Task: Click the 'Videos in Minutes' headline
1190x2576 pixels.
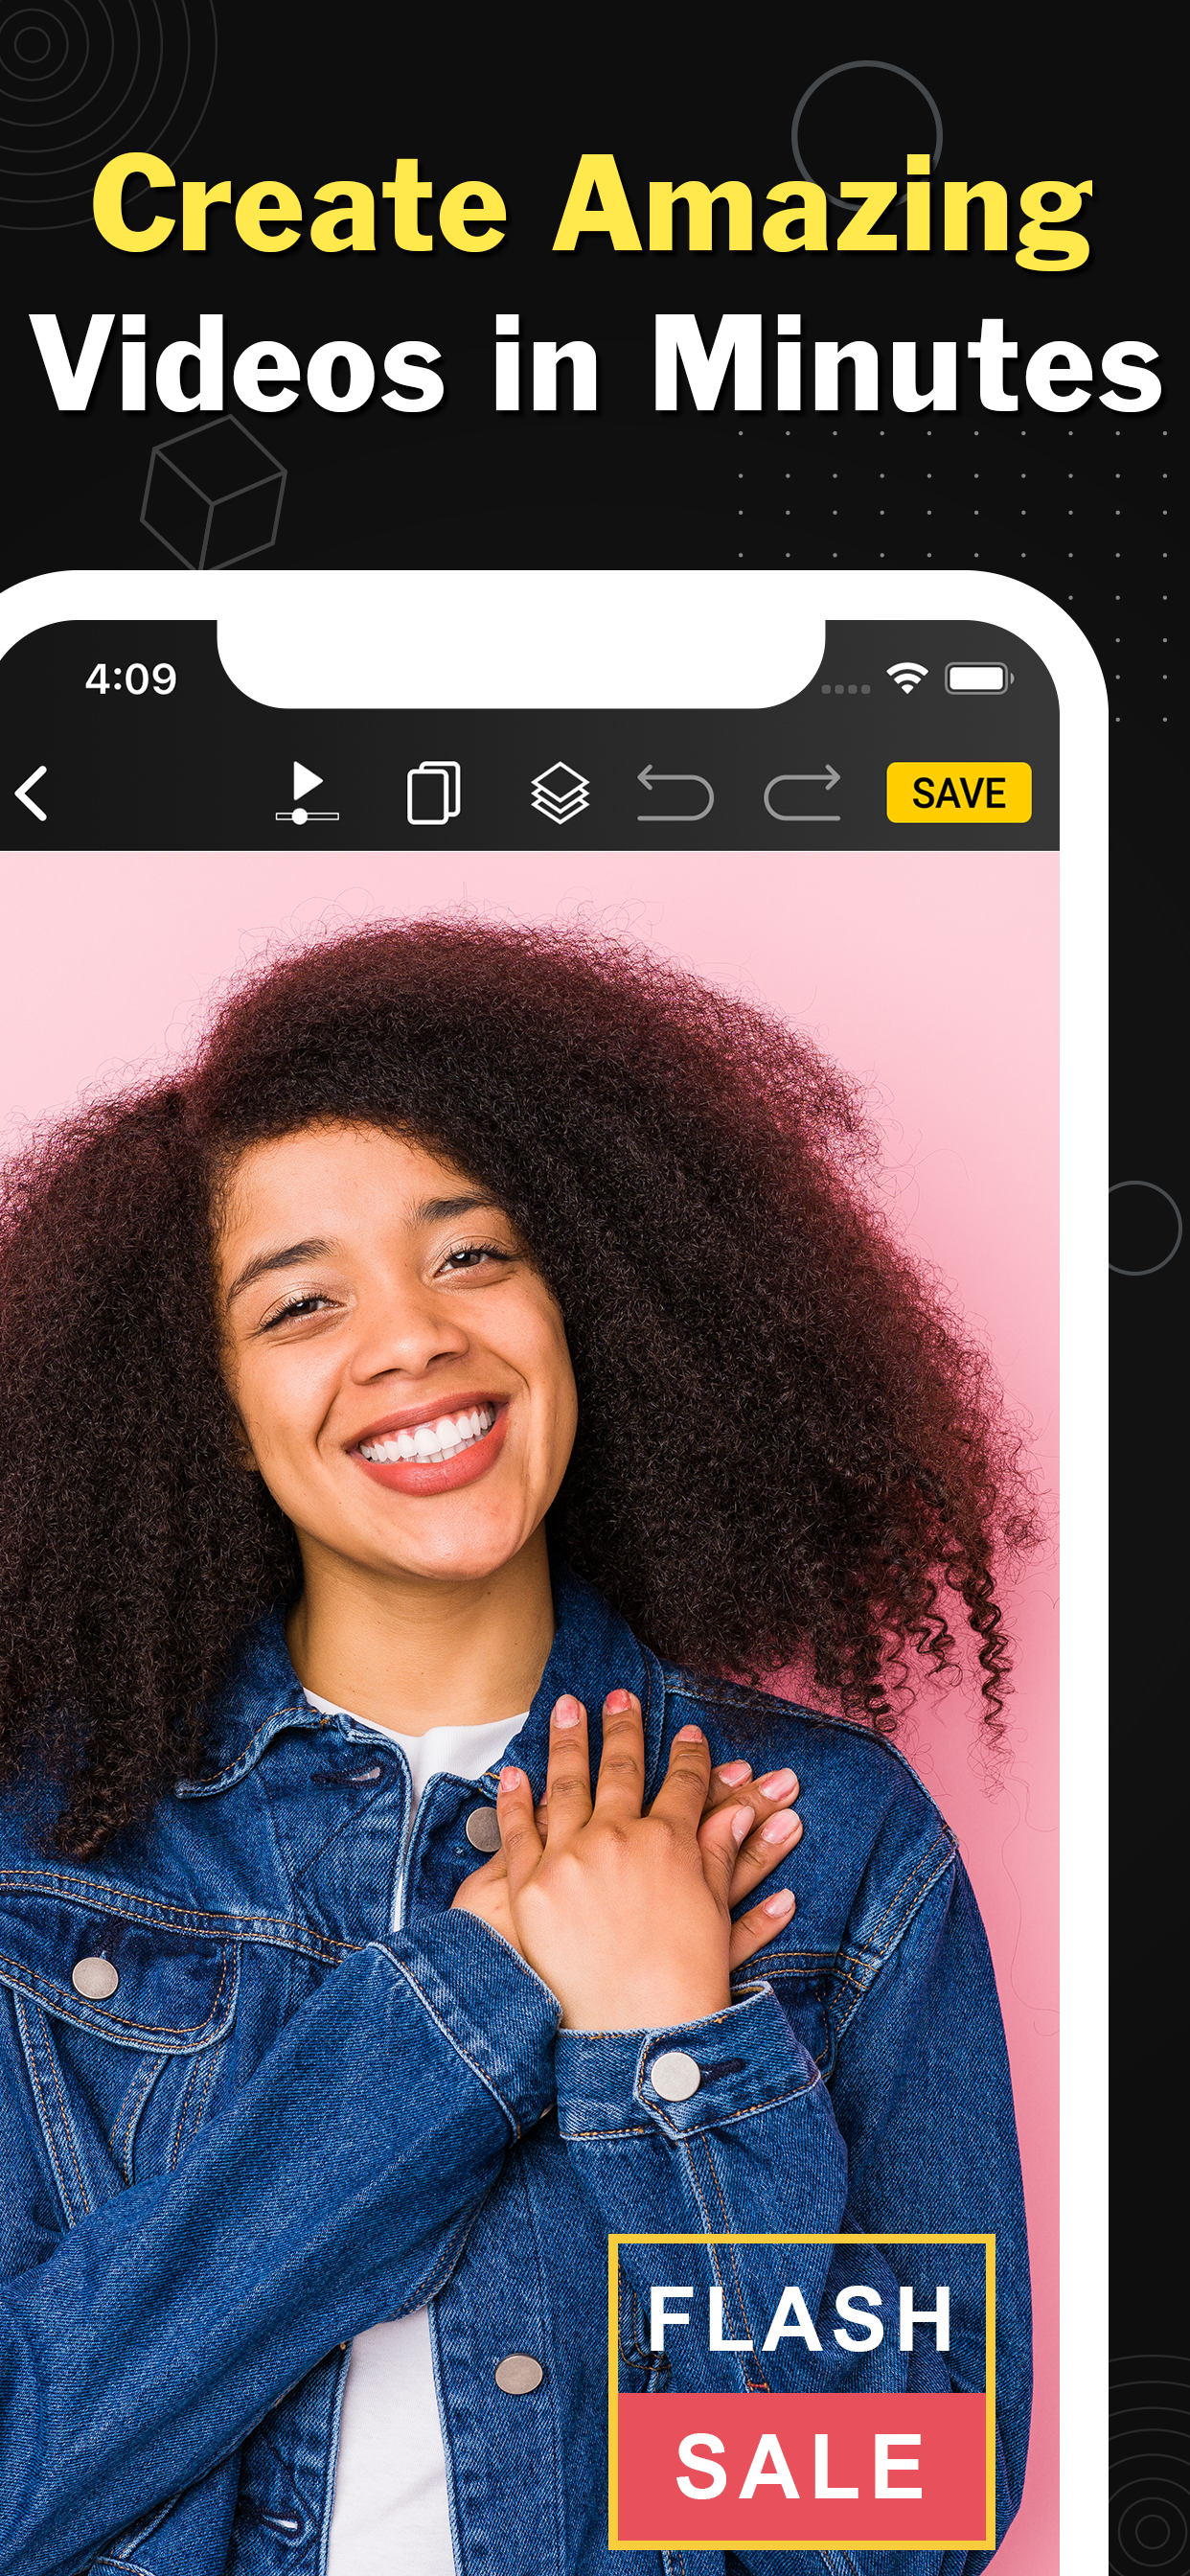Action: (597, 364)
